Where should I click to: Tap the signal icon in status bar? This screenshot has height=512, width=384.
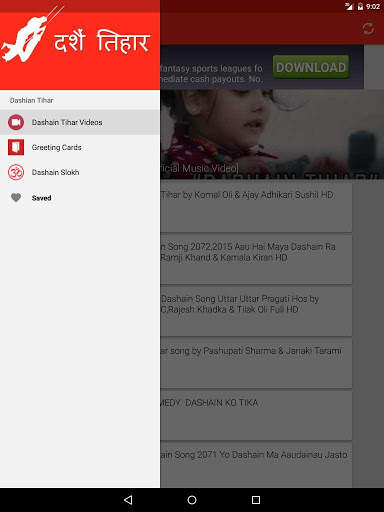(x=349, y=6)
